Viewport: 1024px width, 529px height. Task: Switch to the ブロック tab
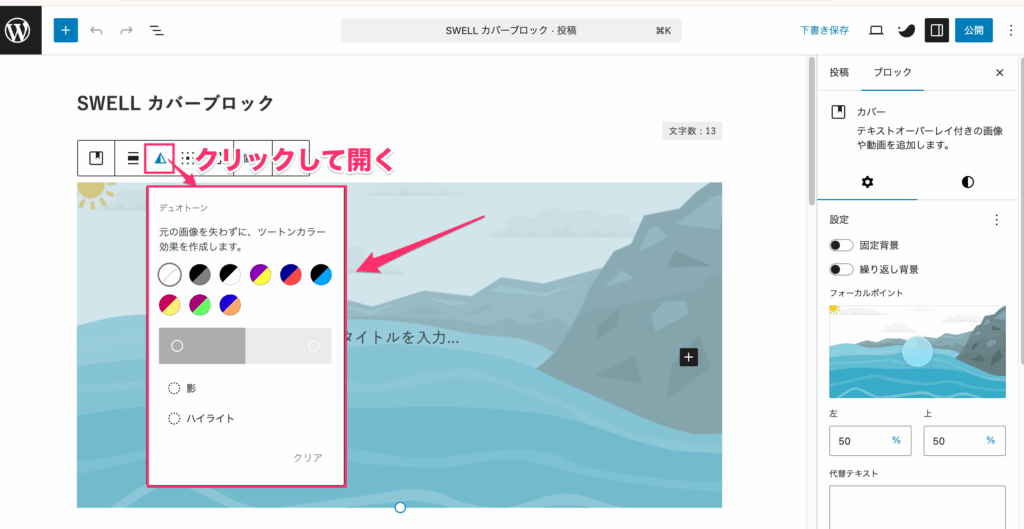coord(892,73)
